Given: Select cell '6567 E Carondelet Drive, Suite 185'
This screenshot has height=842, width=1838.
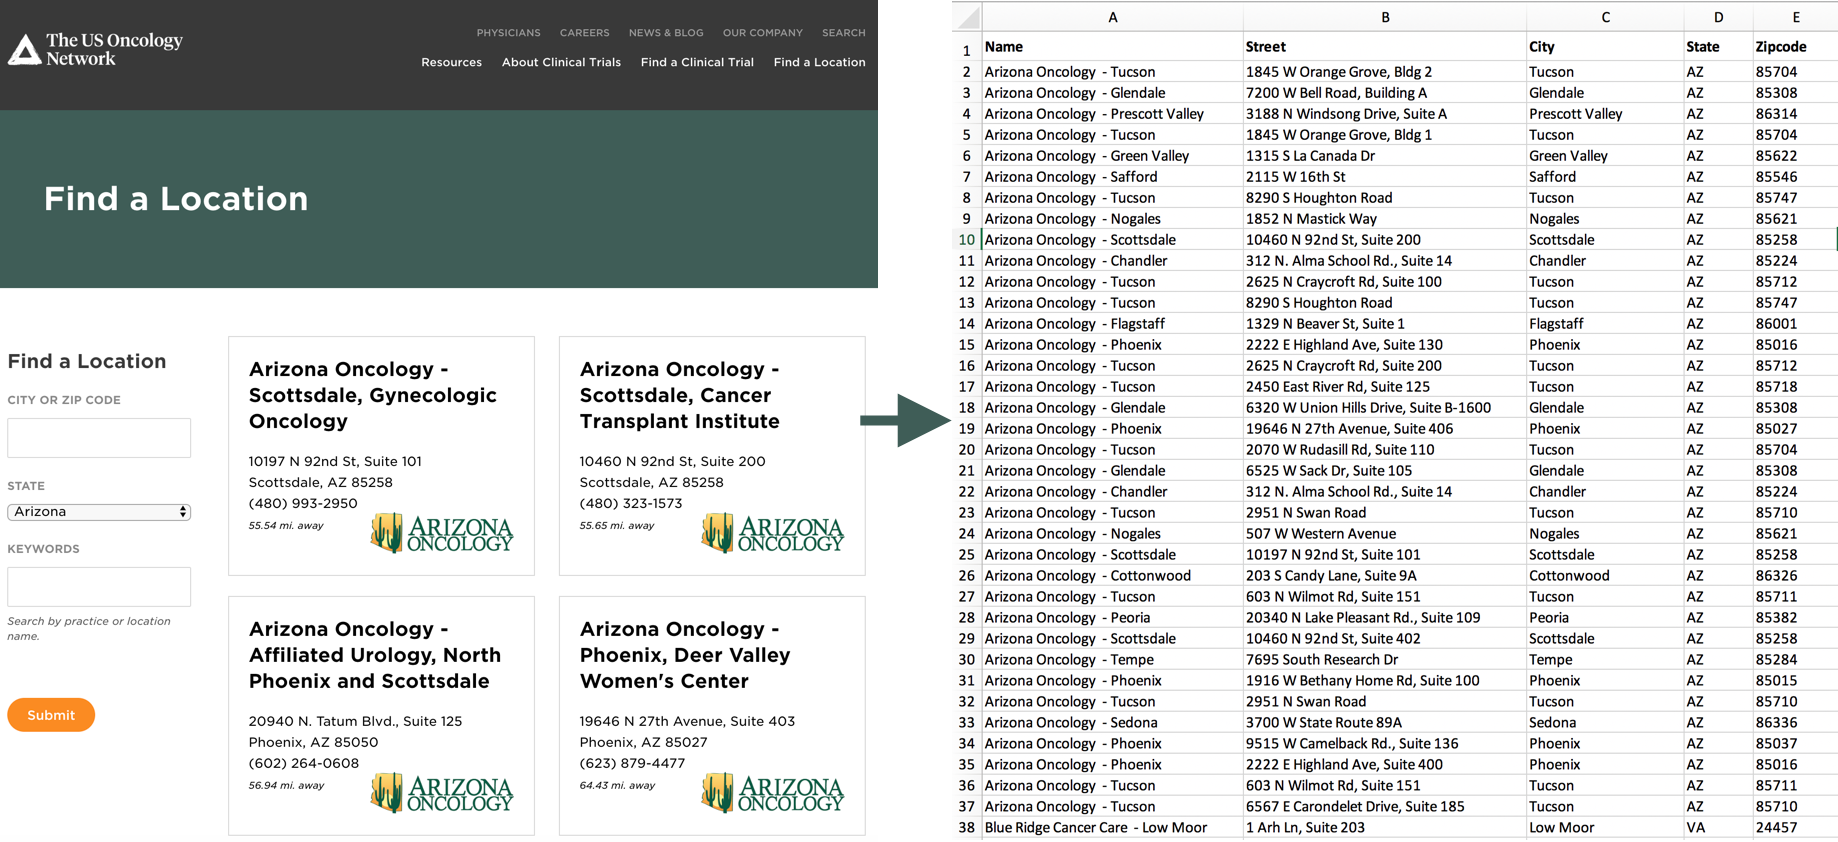Looking at the screenshot, I should pyautogui.click(x=1385, y=807).
